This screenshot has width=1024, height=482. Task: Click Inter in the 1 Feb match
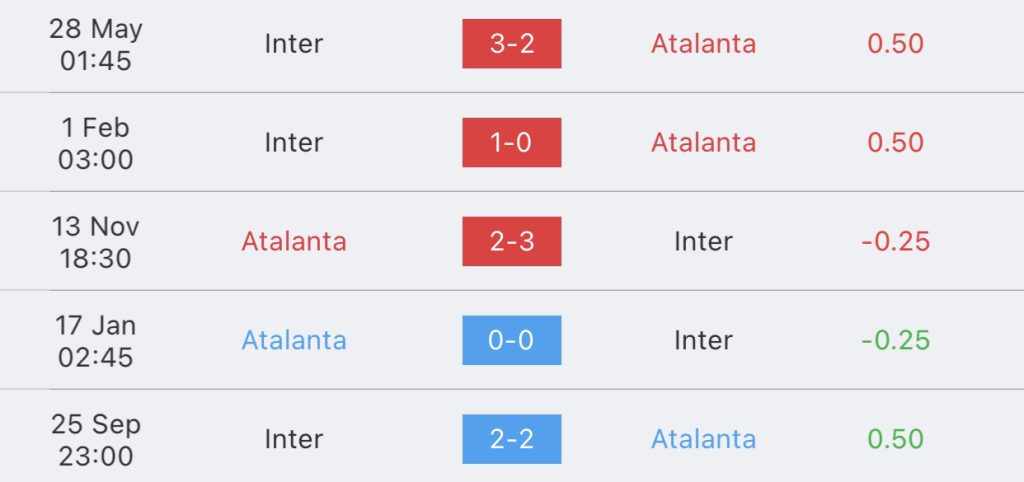click(x=294, y=142)
